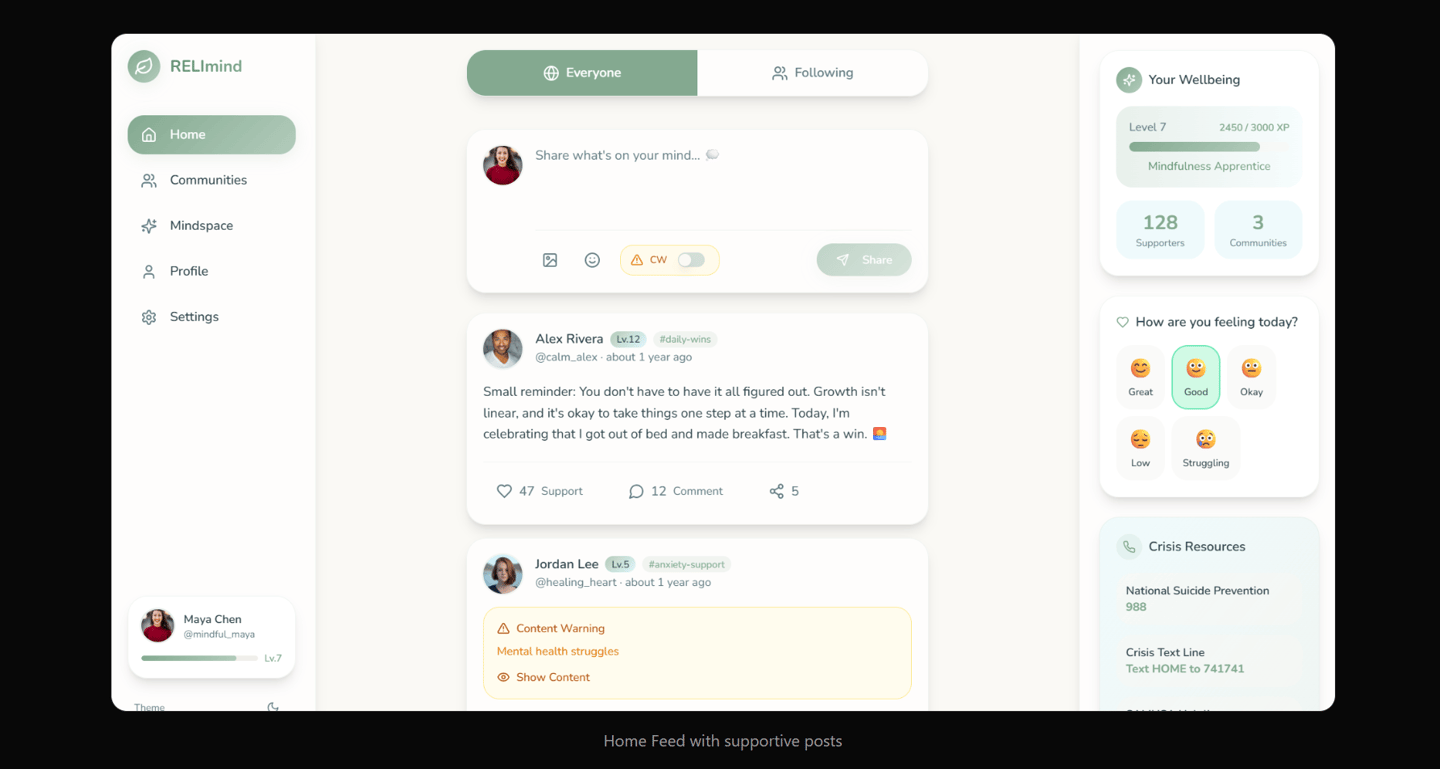Click Maya's avatar in the post composer

pyautogui.click(x=503, y=166)
